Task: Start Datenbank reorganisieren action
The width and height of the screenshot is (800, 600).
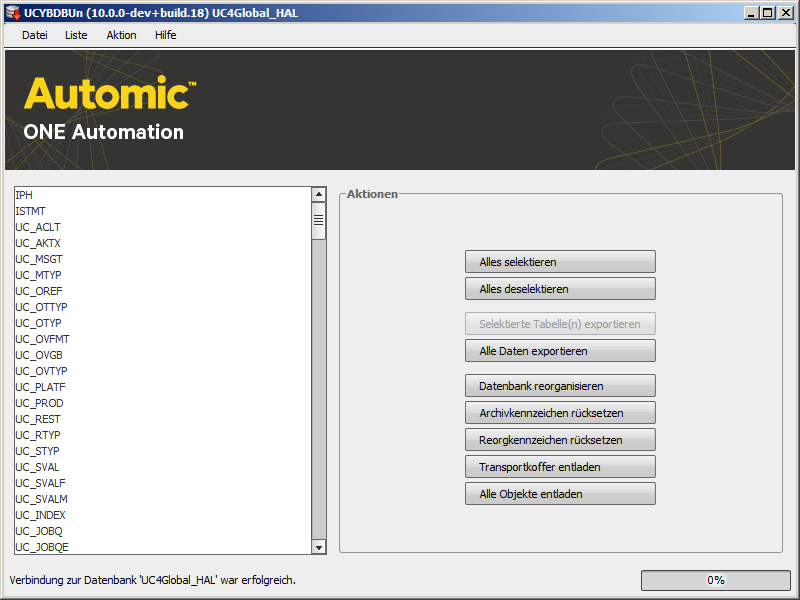Action: point(560,386)
